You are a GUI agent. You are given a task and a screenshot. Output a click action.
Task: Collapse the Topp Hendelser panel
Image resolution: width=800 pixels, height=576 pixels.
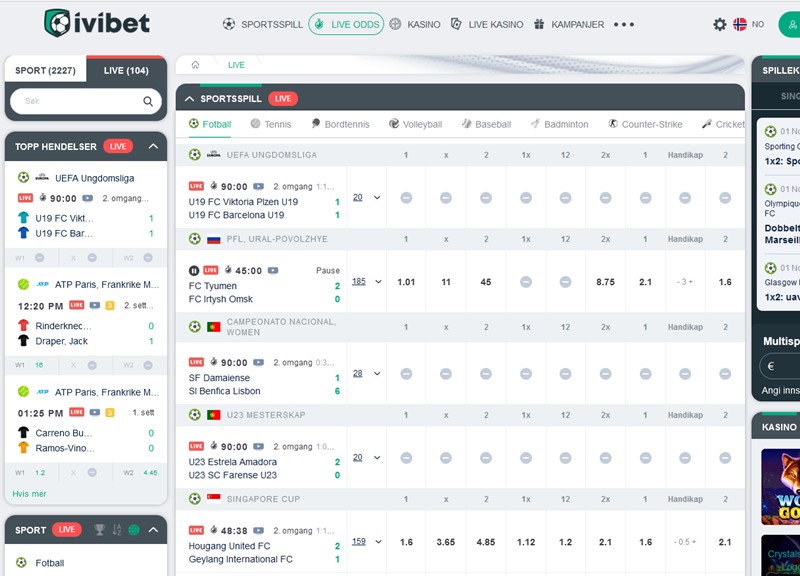pyautogui.click(x=153, y=146)
